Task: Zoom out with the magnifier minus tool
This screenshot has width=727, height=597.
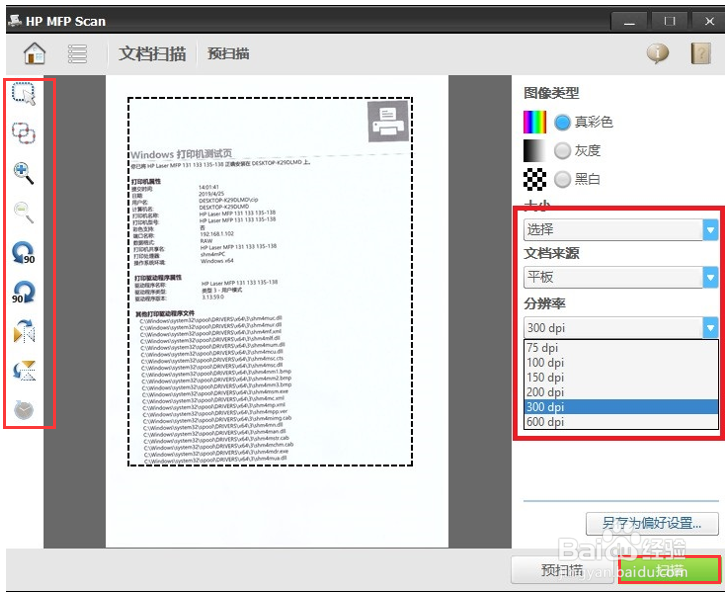Action: pos(24,213)
